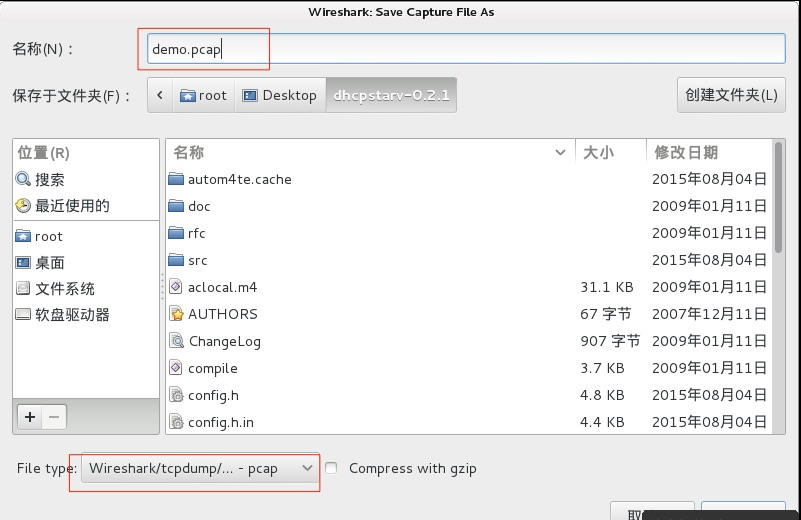This screenshot has width=801, height=520.
Task: Click the 文件系统 drive icon
Action: pyautogui.click(x=23, y=289)
